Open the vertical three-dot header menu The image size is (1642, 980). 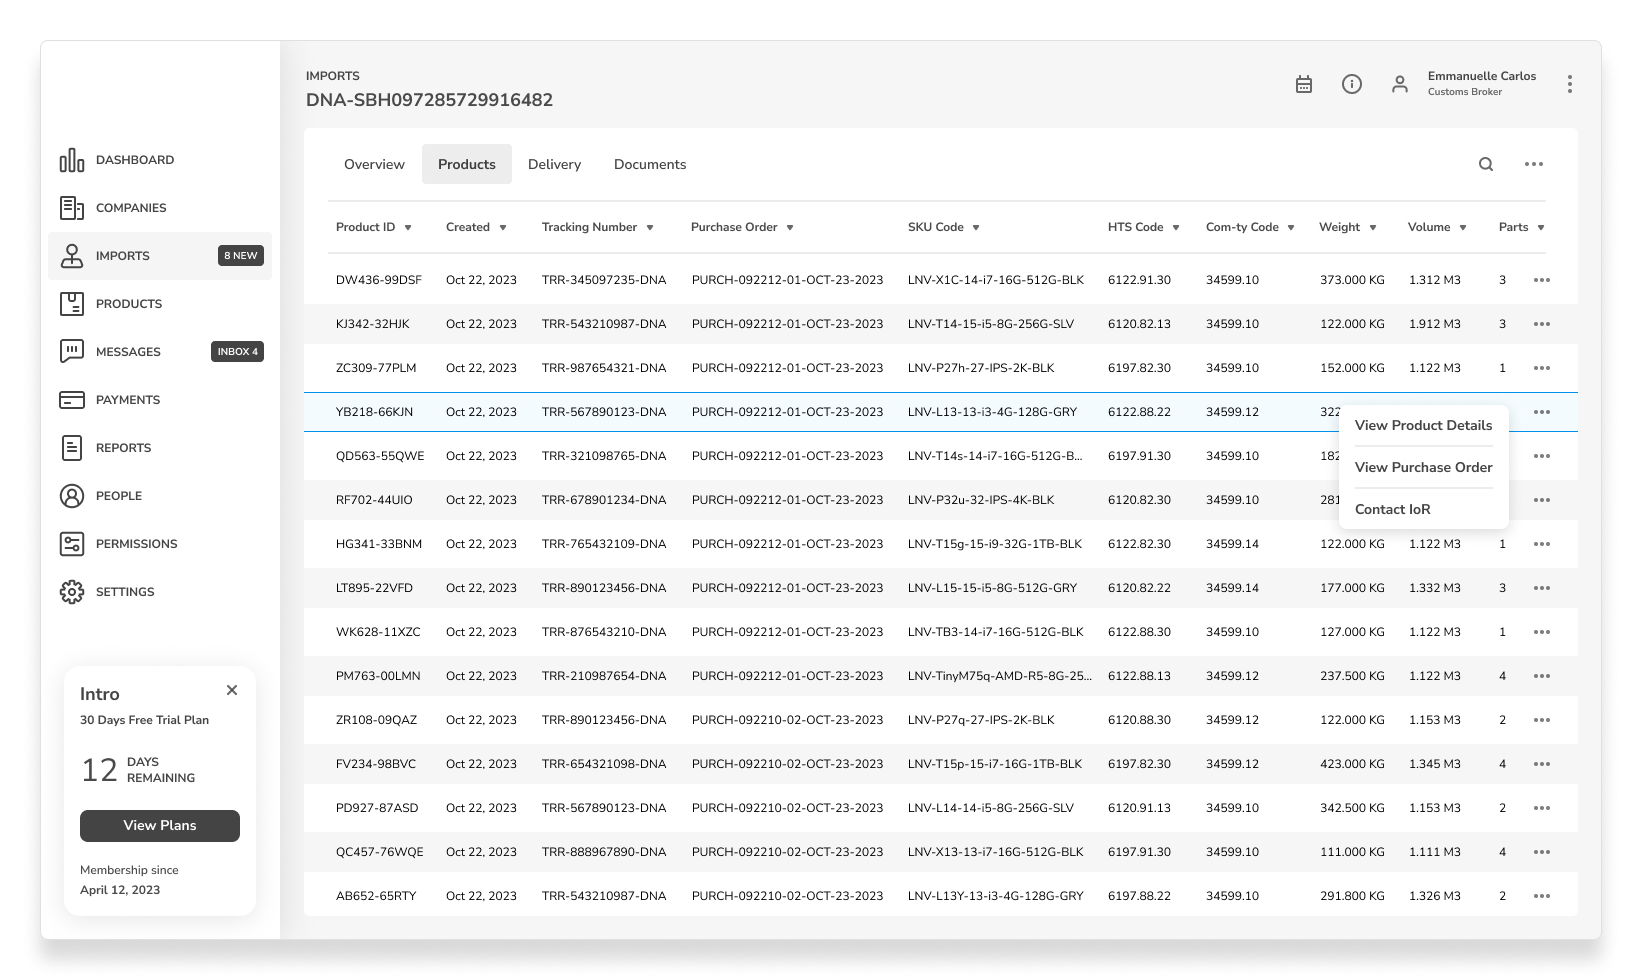[x=1570, y=84]
